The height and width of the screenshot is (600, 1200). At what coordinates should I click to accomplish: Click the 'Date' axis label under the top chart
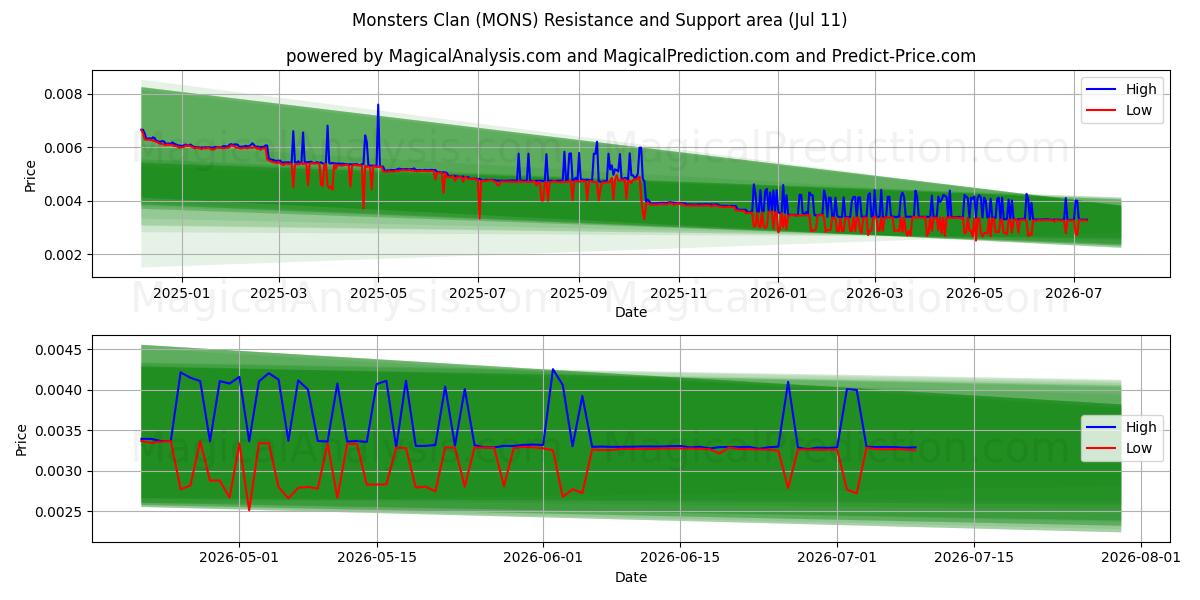click(631, 312)
